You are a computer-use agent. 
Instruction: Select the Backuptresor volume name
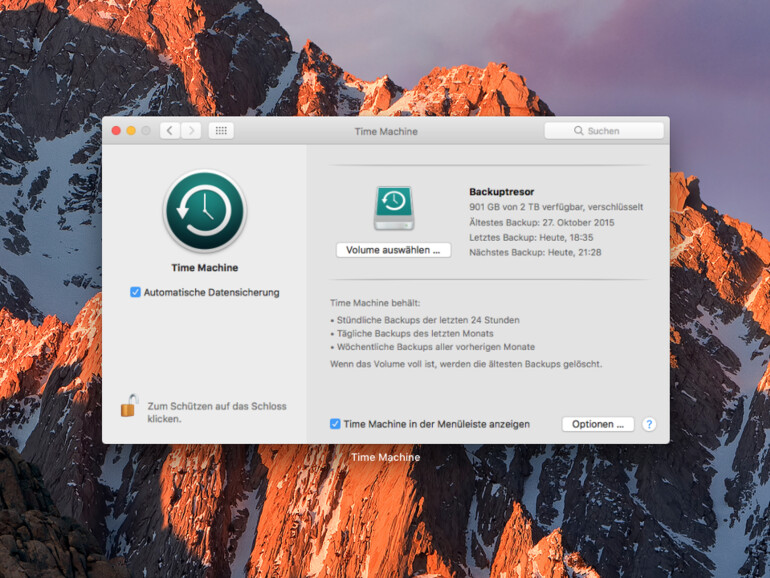click(x=501, y=192)
